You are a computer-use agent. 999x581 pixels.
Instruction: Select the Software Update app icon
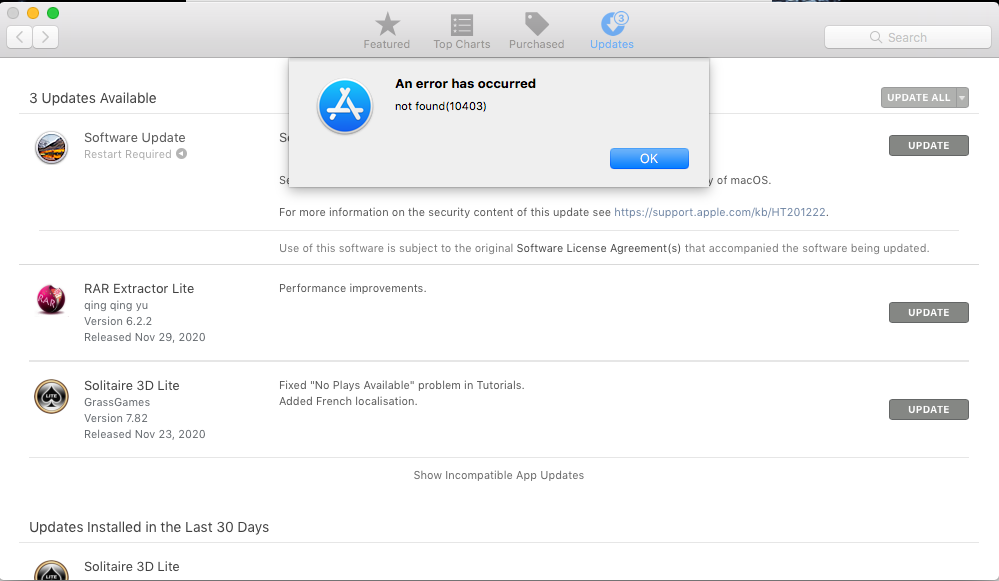[x=51, y=148]
